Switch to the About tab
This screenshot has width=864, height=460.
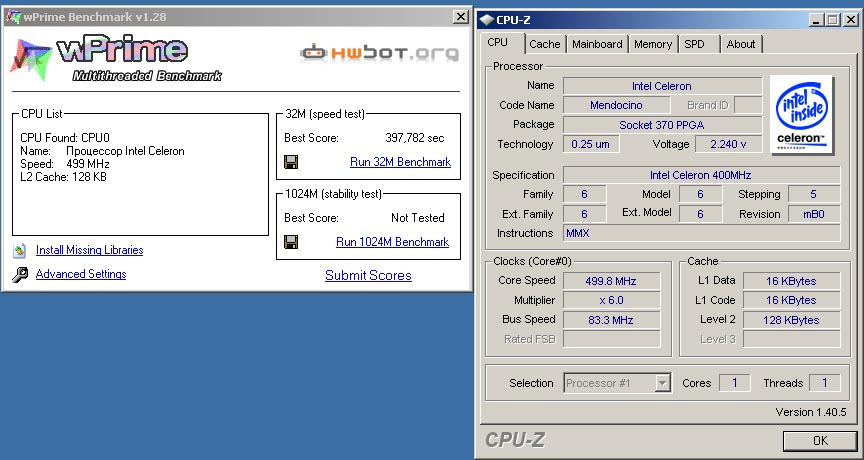click(x=741, y=44)
